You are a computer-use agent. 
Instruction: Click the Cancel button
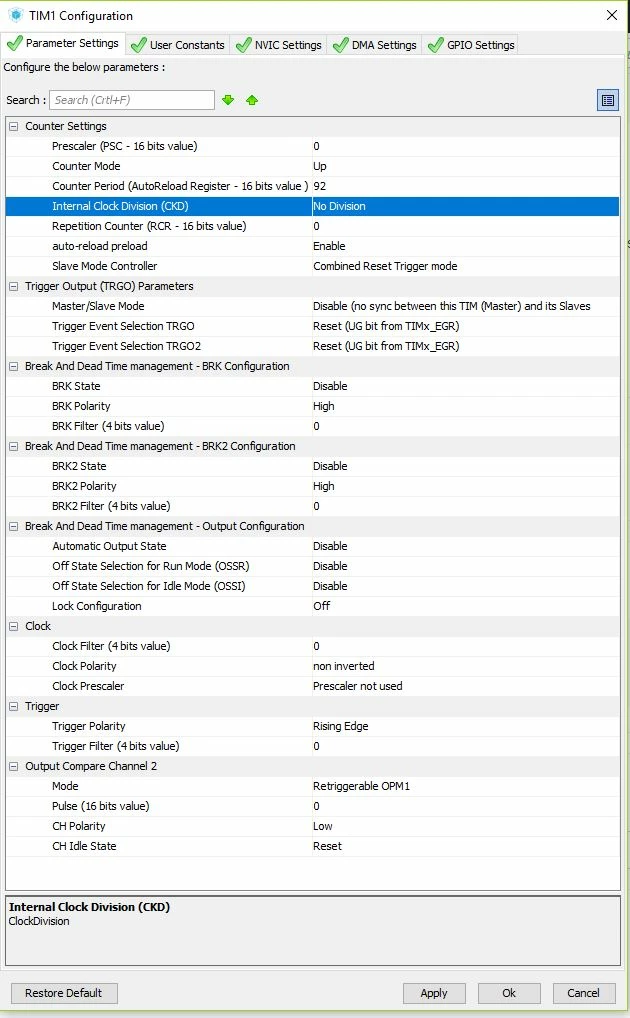point(583,993)
